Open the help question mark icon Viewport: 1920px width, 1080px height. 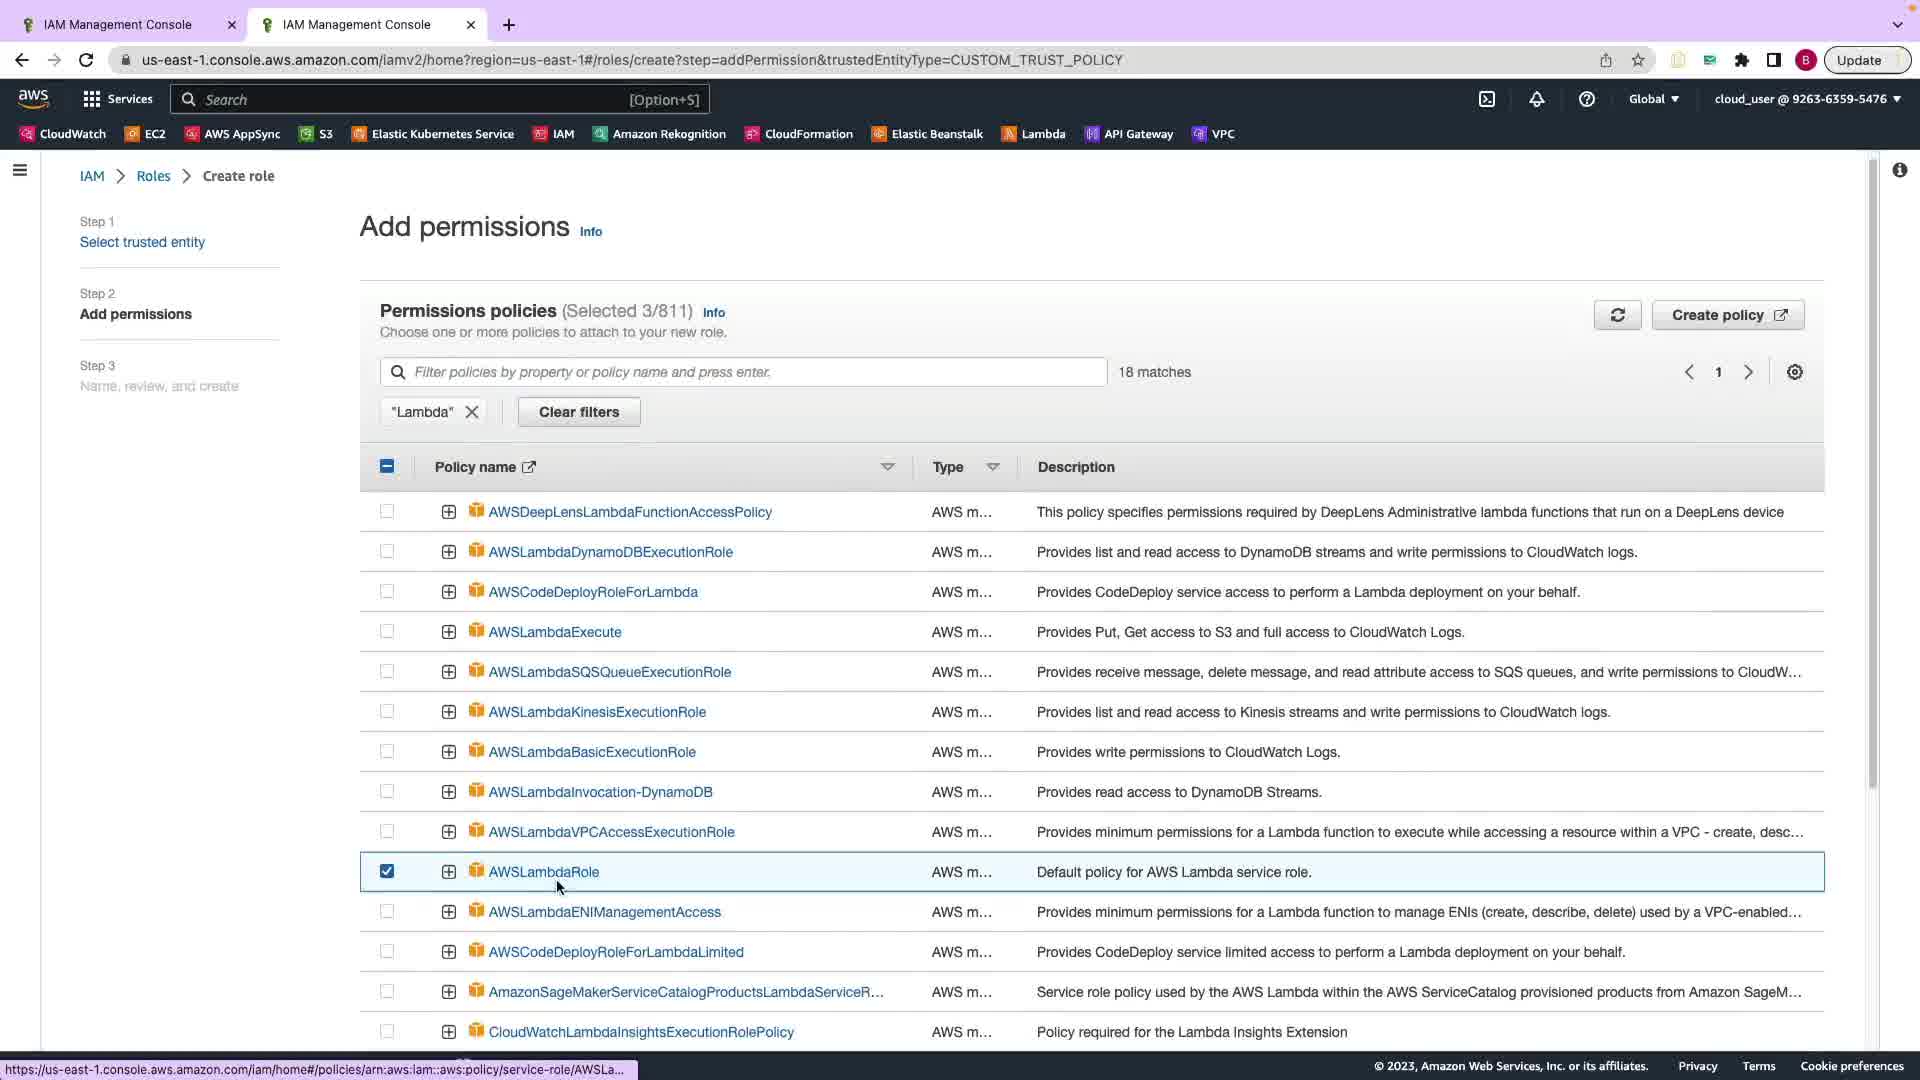(1587, 99)
